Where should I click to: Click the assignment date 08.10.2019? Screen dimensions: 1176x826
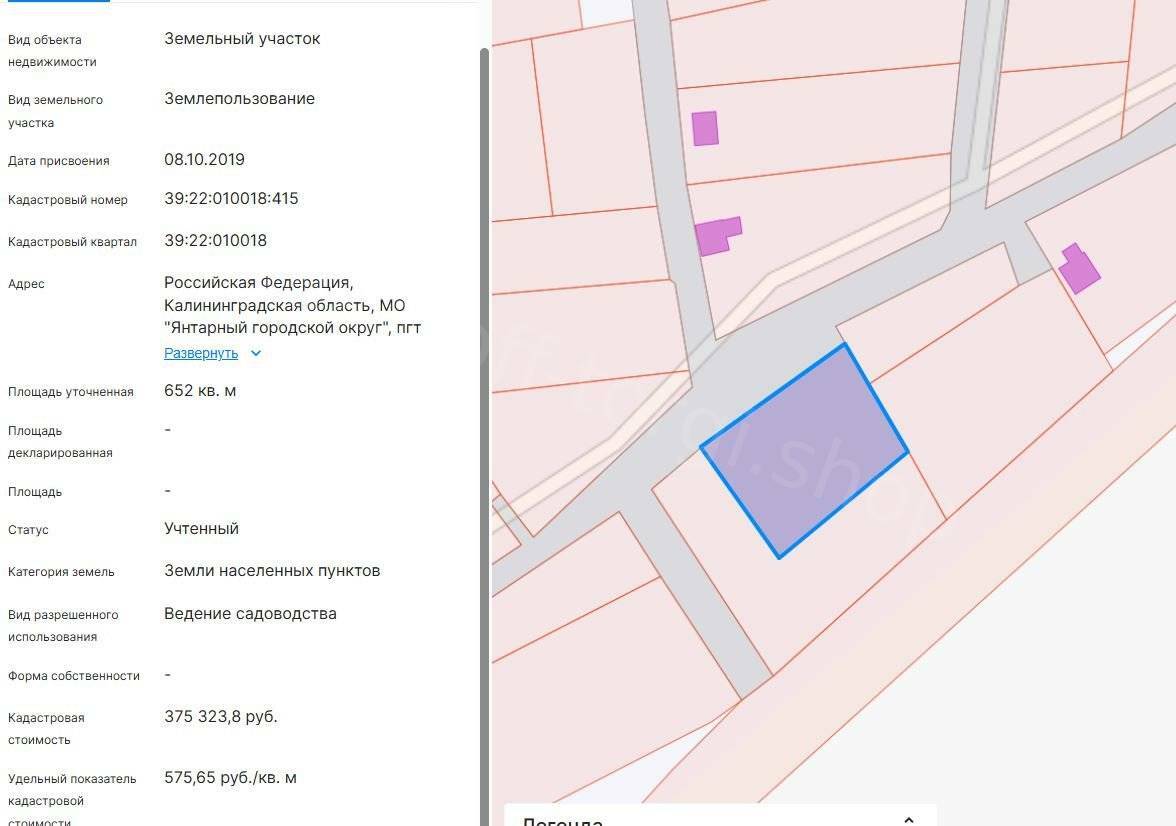point(204,159)
